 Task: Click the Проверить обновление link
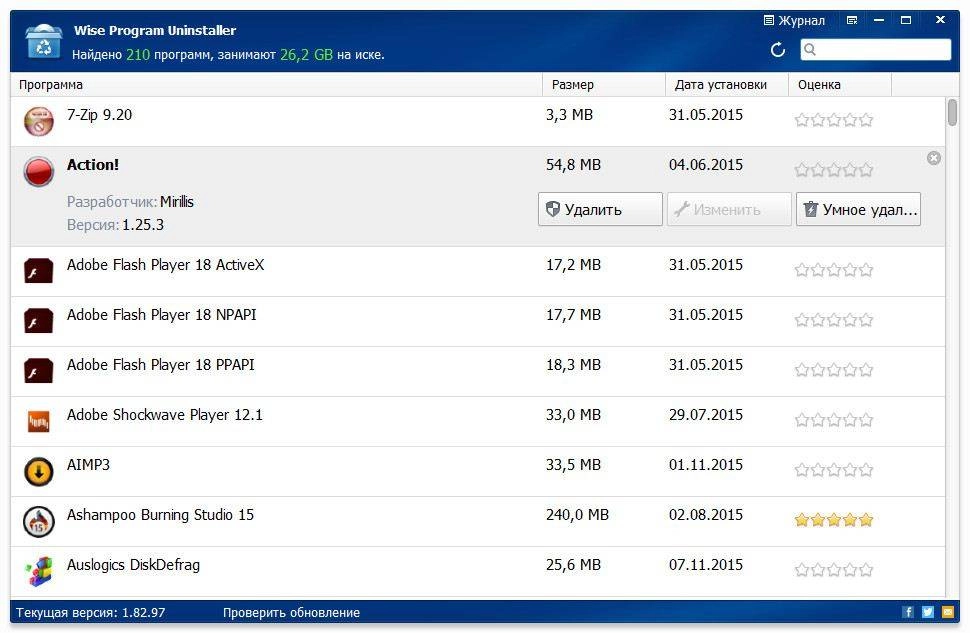(x=291, y=613)
